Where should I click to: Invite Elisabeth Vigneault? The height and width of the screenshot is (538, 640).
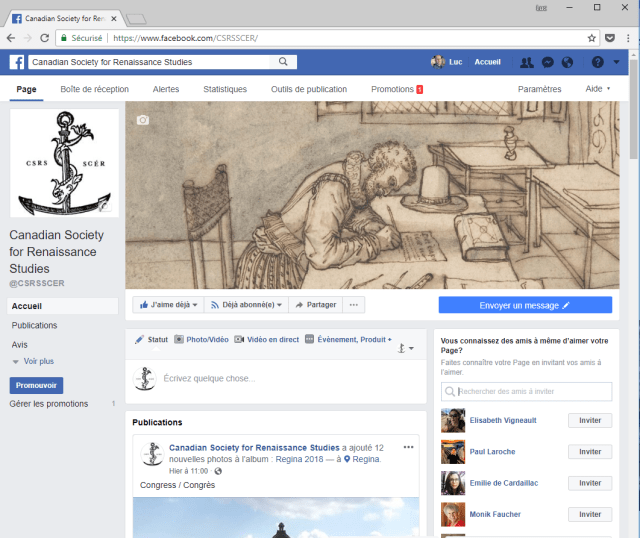(x=590, y=420)
